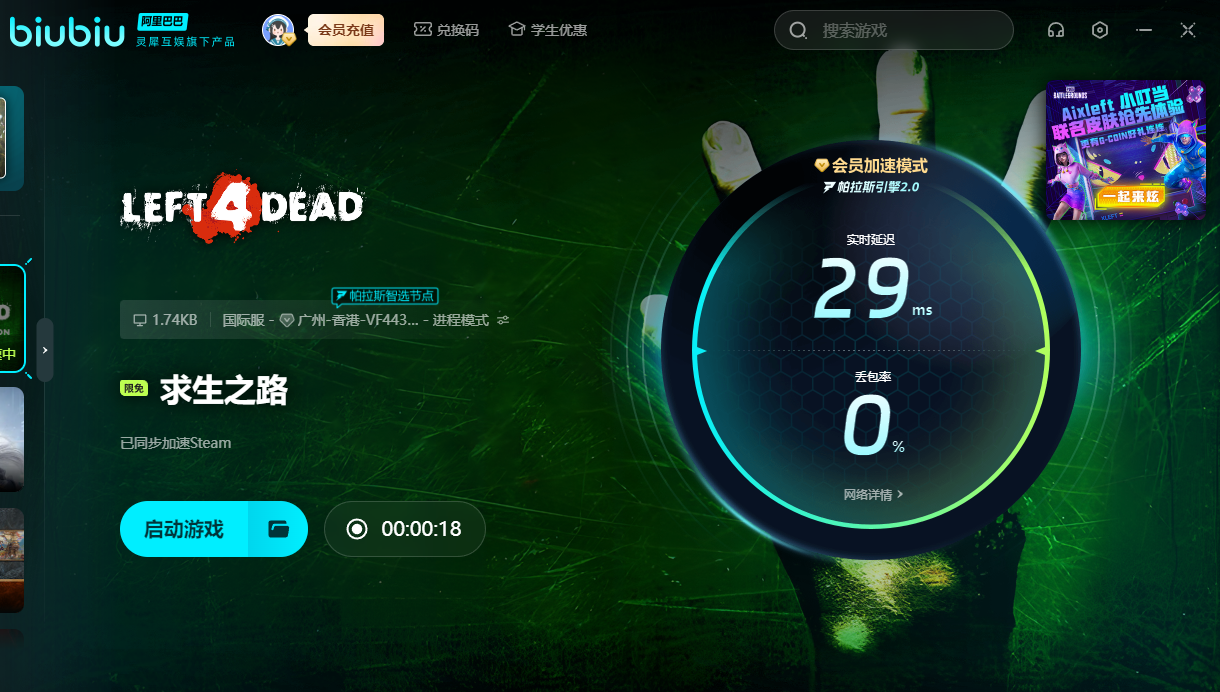
Task: Click the search magnifier icon
Action: [x=798, y=30]
